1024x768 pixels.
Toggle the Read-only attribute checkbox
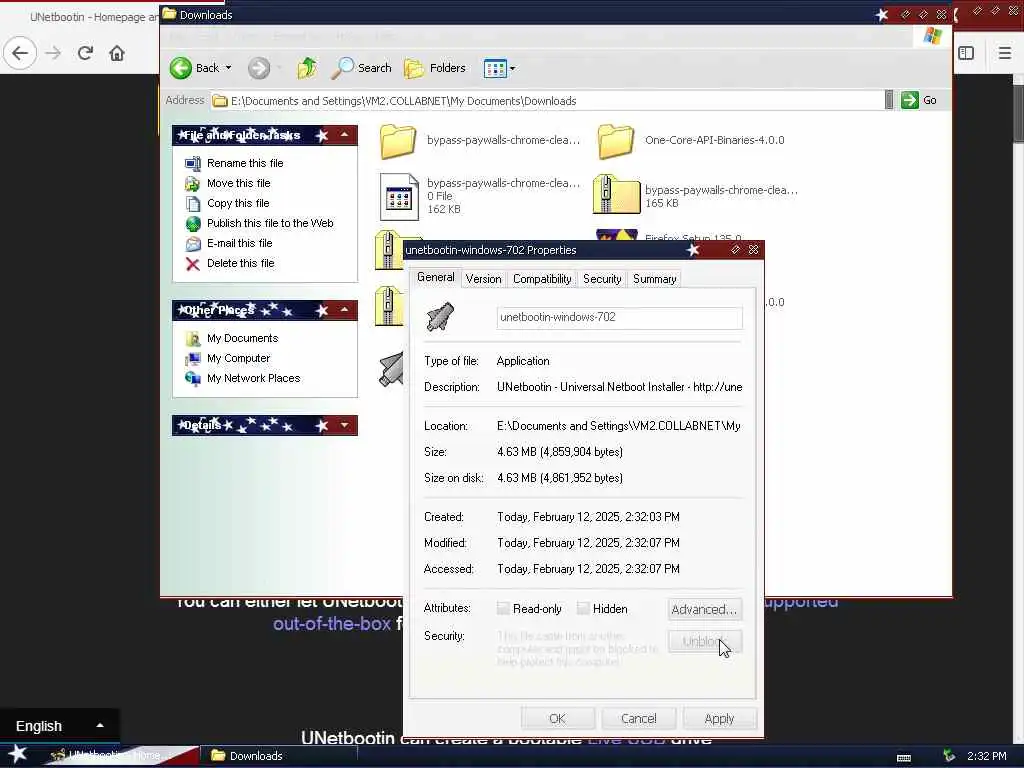(503, 609)
